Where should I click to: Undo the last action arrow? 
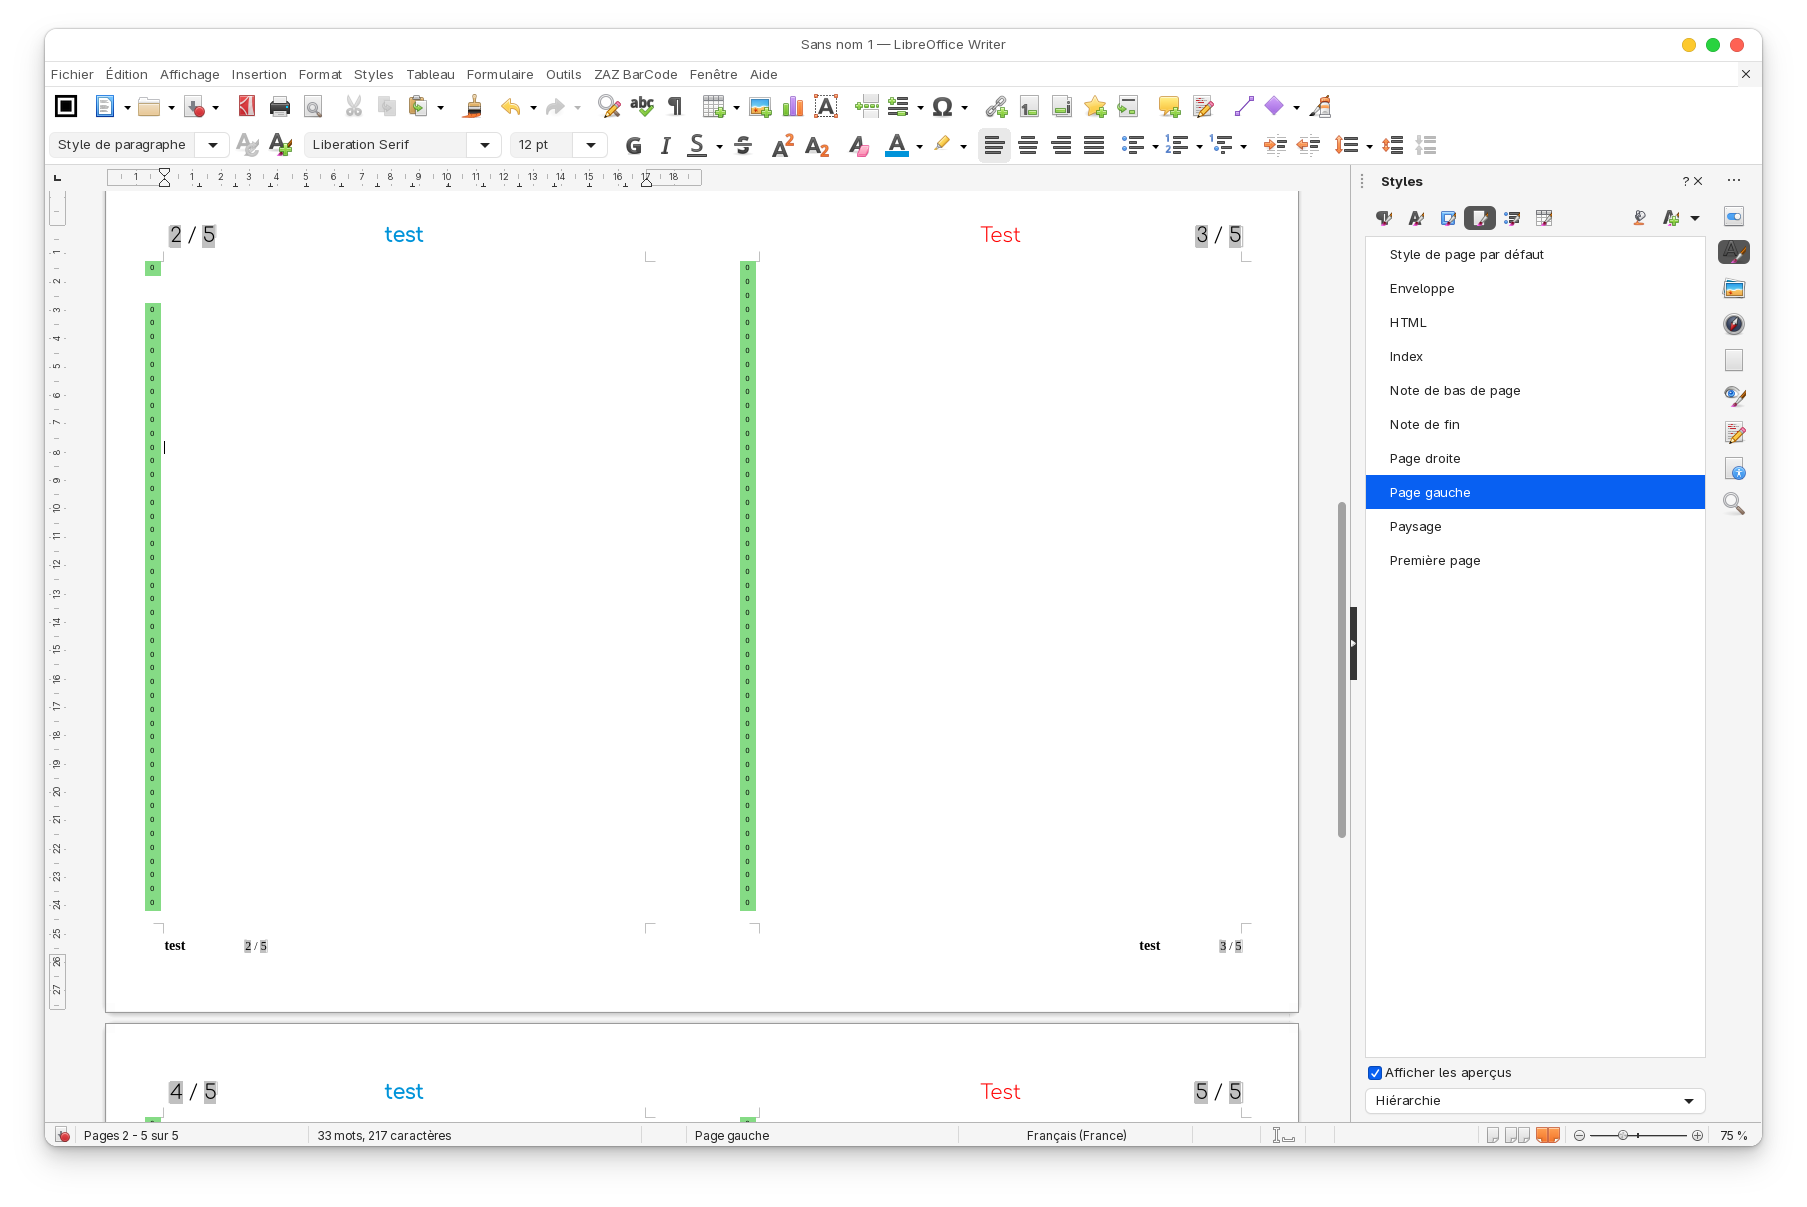tap(511, 107)
